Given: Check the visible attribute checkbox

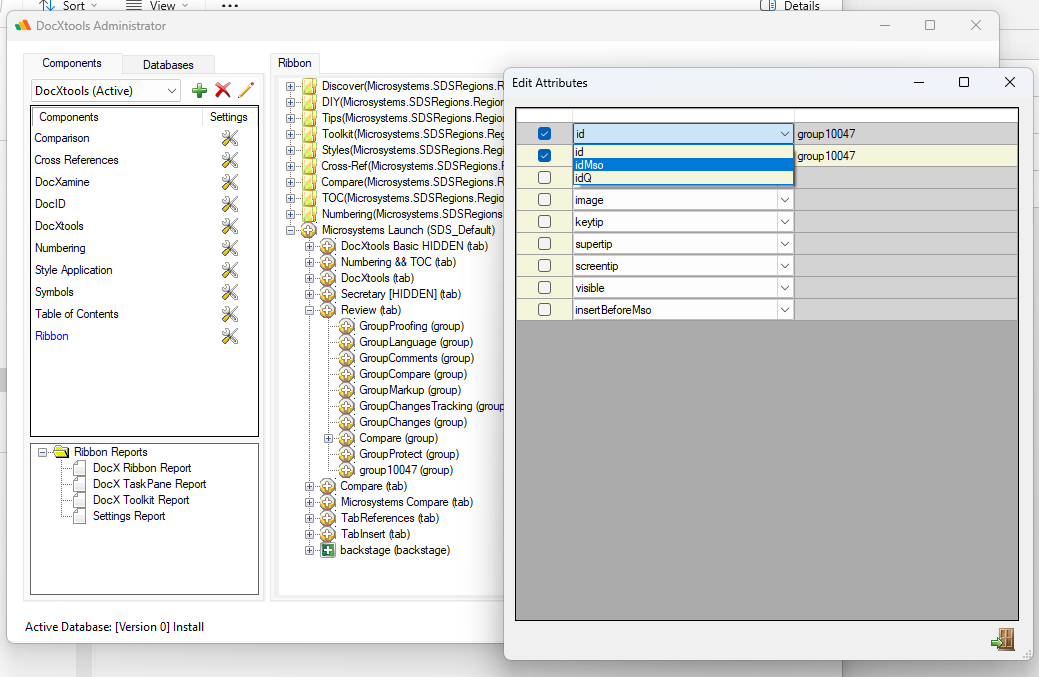Looking at the screenshot, I should click(545, 287).
